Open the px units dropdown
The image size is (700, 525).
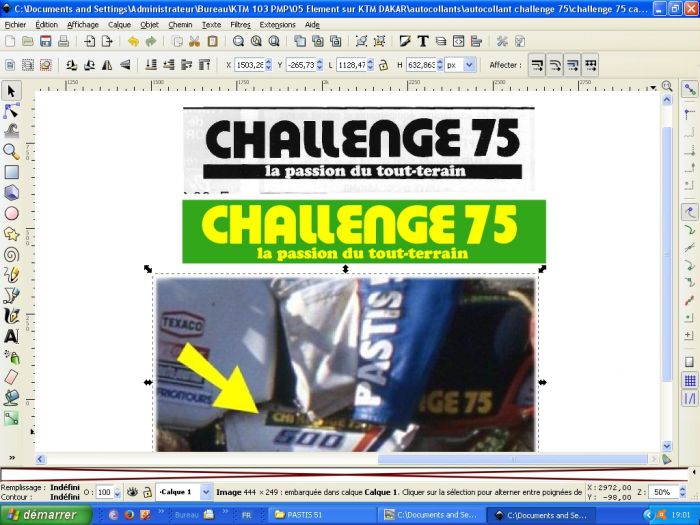(461, 65)
